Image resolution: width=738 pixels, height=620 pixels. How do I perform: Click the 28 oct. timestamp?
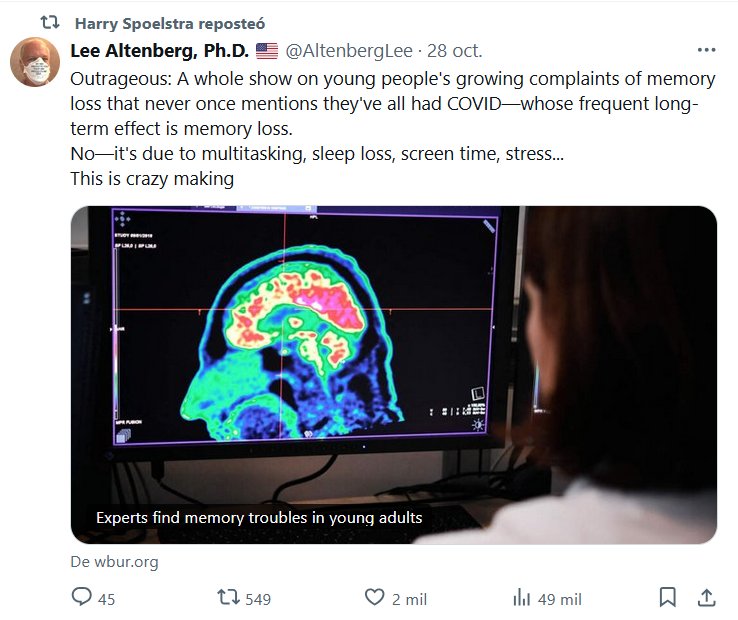tap(455, 51)
